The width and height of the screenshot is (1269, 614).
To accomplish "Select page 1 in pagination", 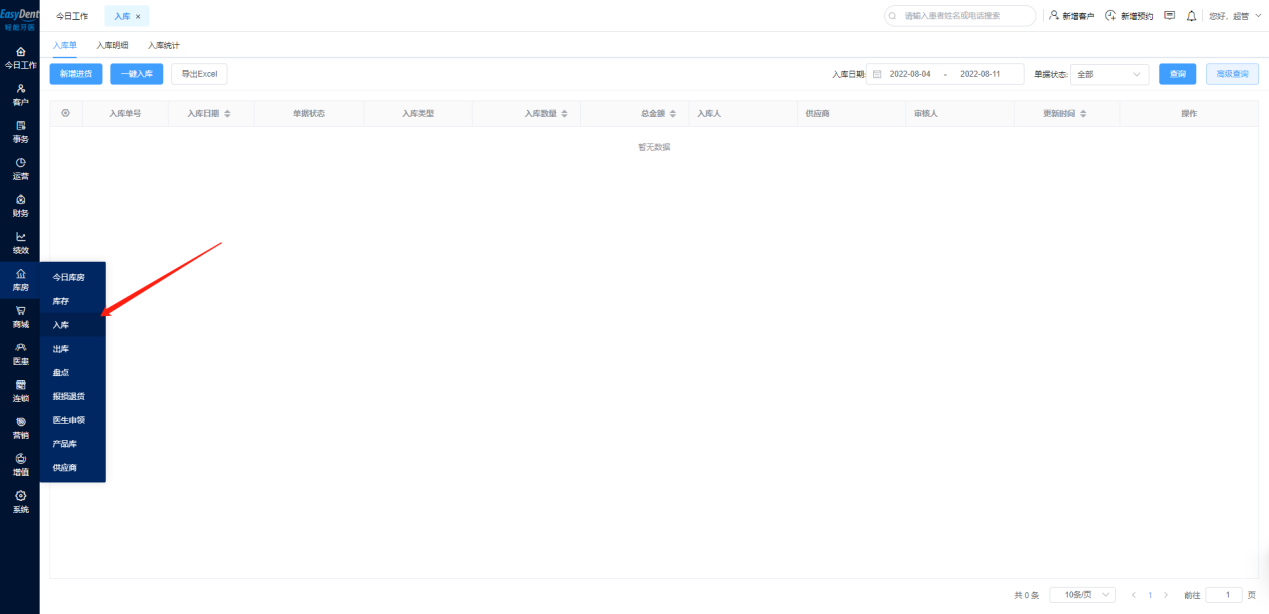I will point(1150,595).
